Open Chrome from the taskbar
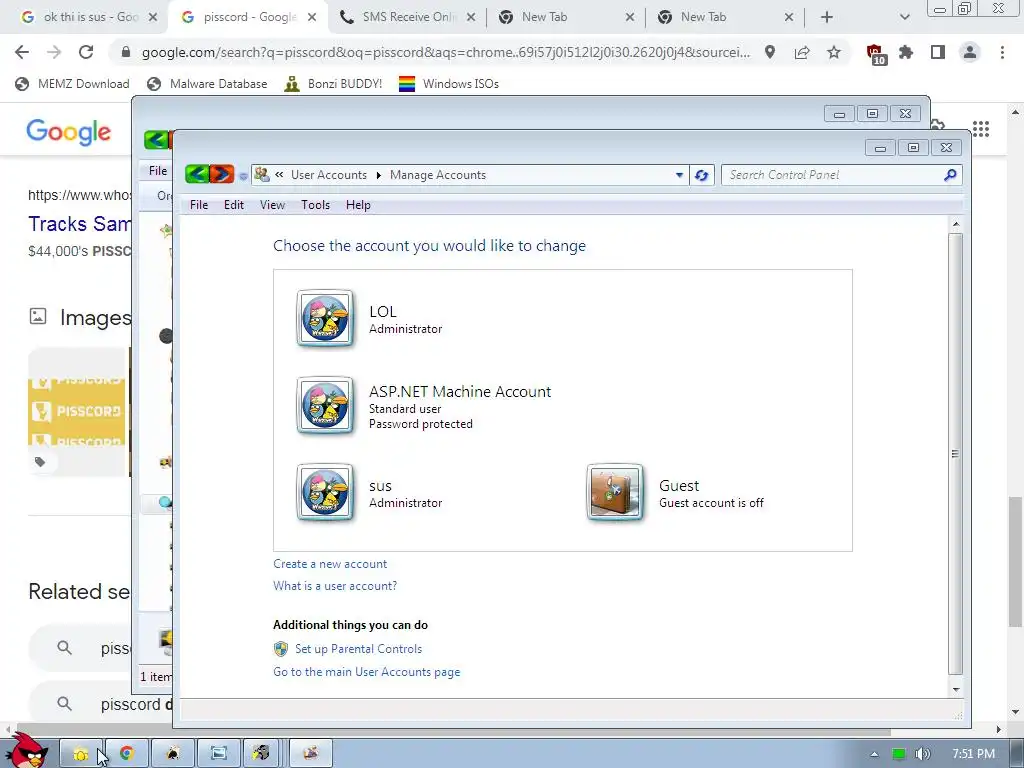Image resolution: width=1024 pixels, height=768 pixels. pos(127,754)
